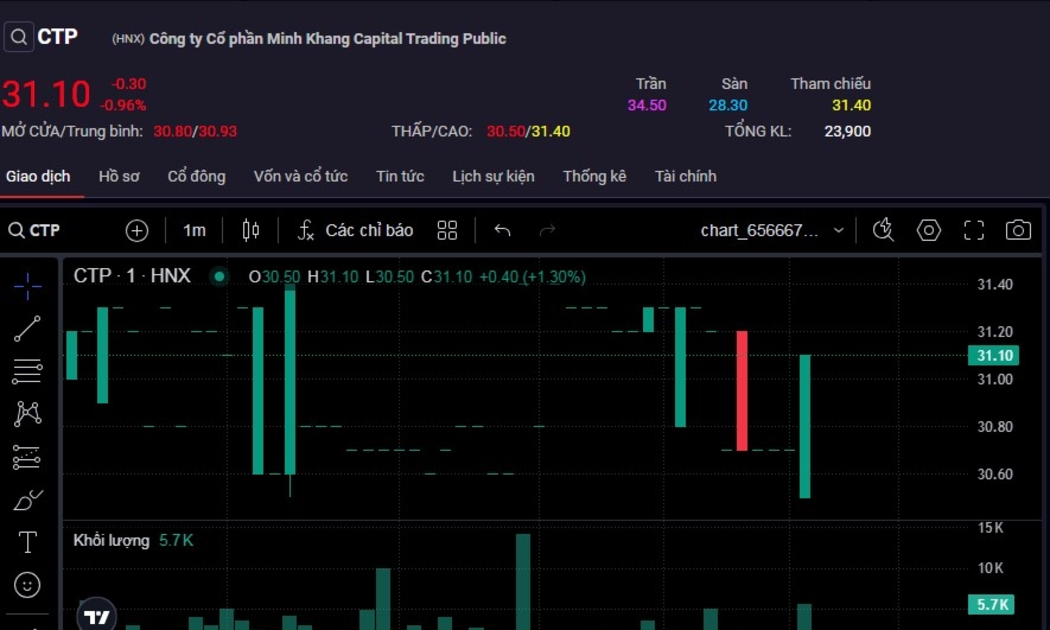Select the Text annotation tool
The image size is (1050, 630).
click(28, 542)
